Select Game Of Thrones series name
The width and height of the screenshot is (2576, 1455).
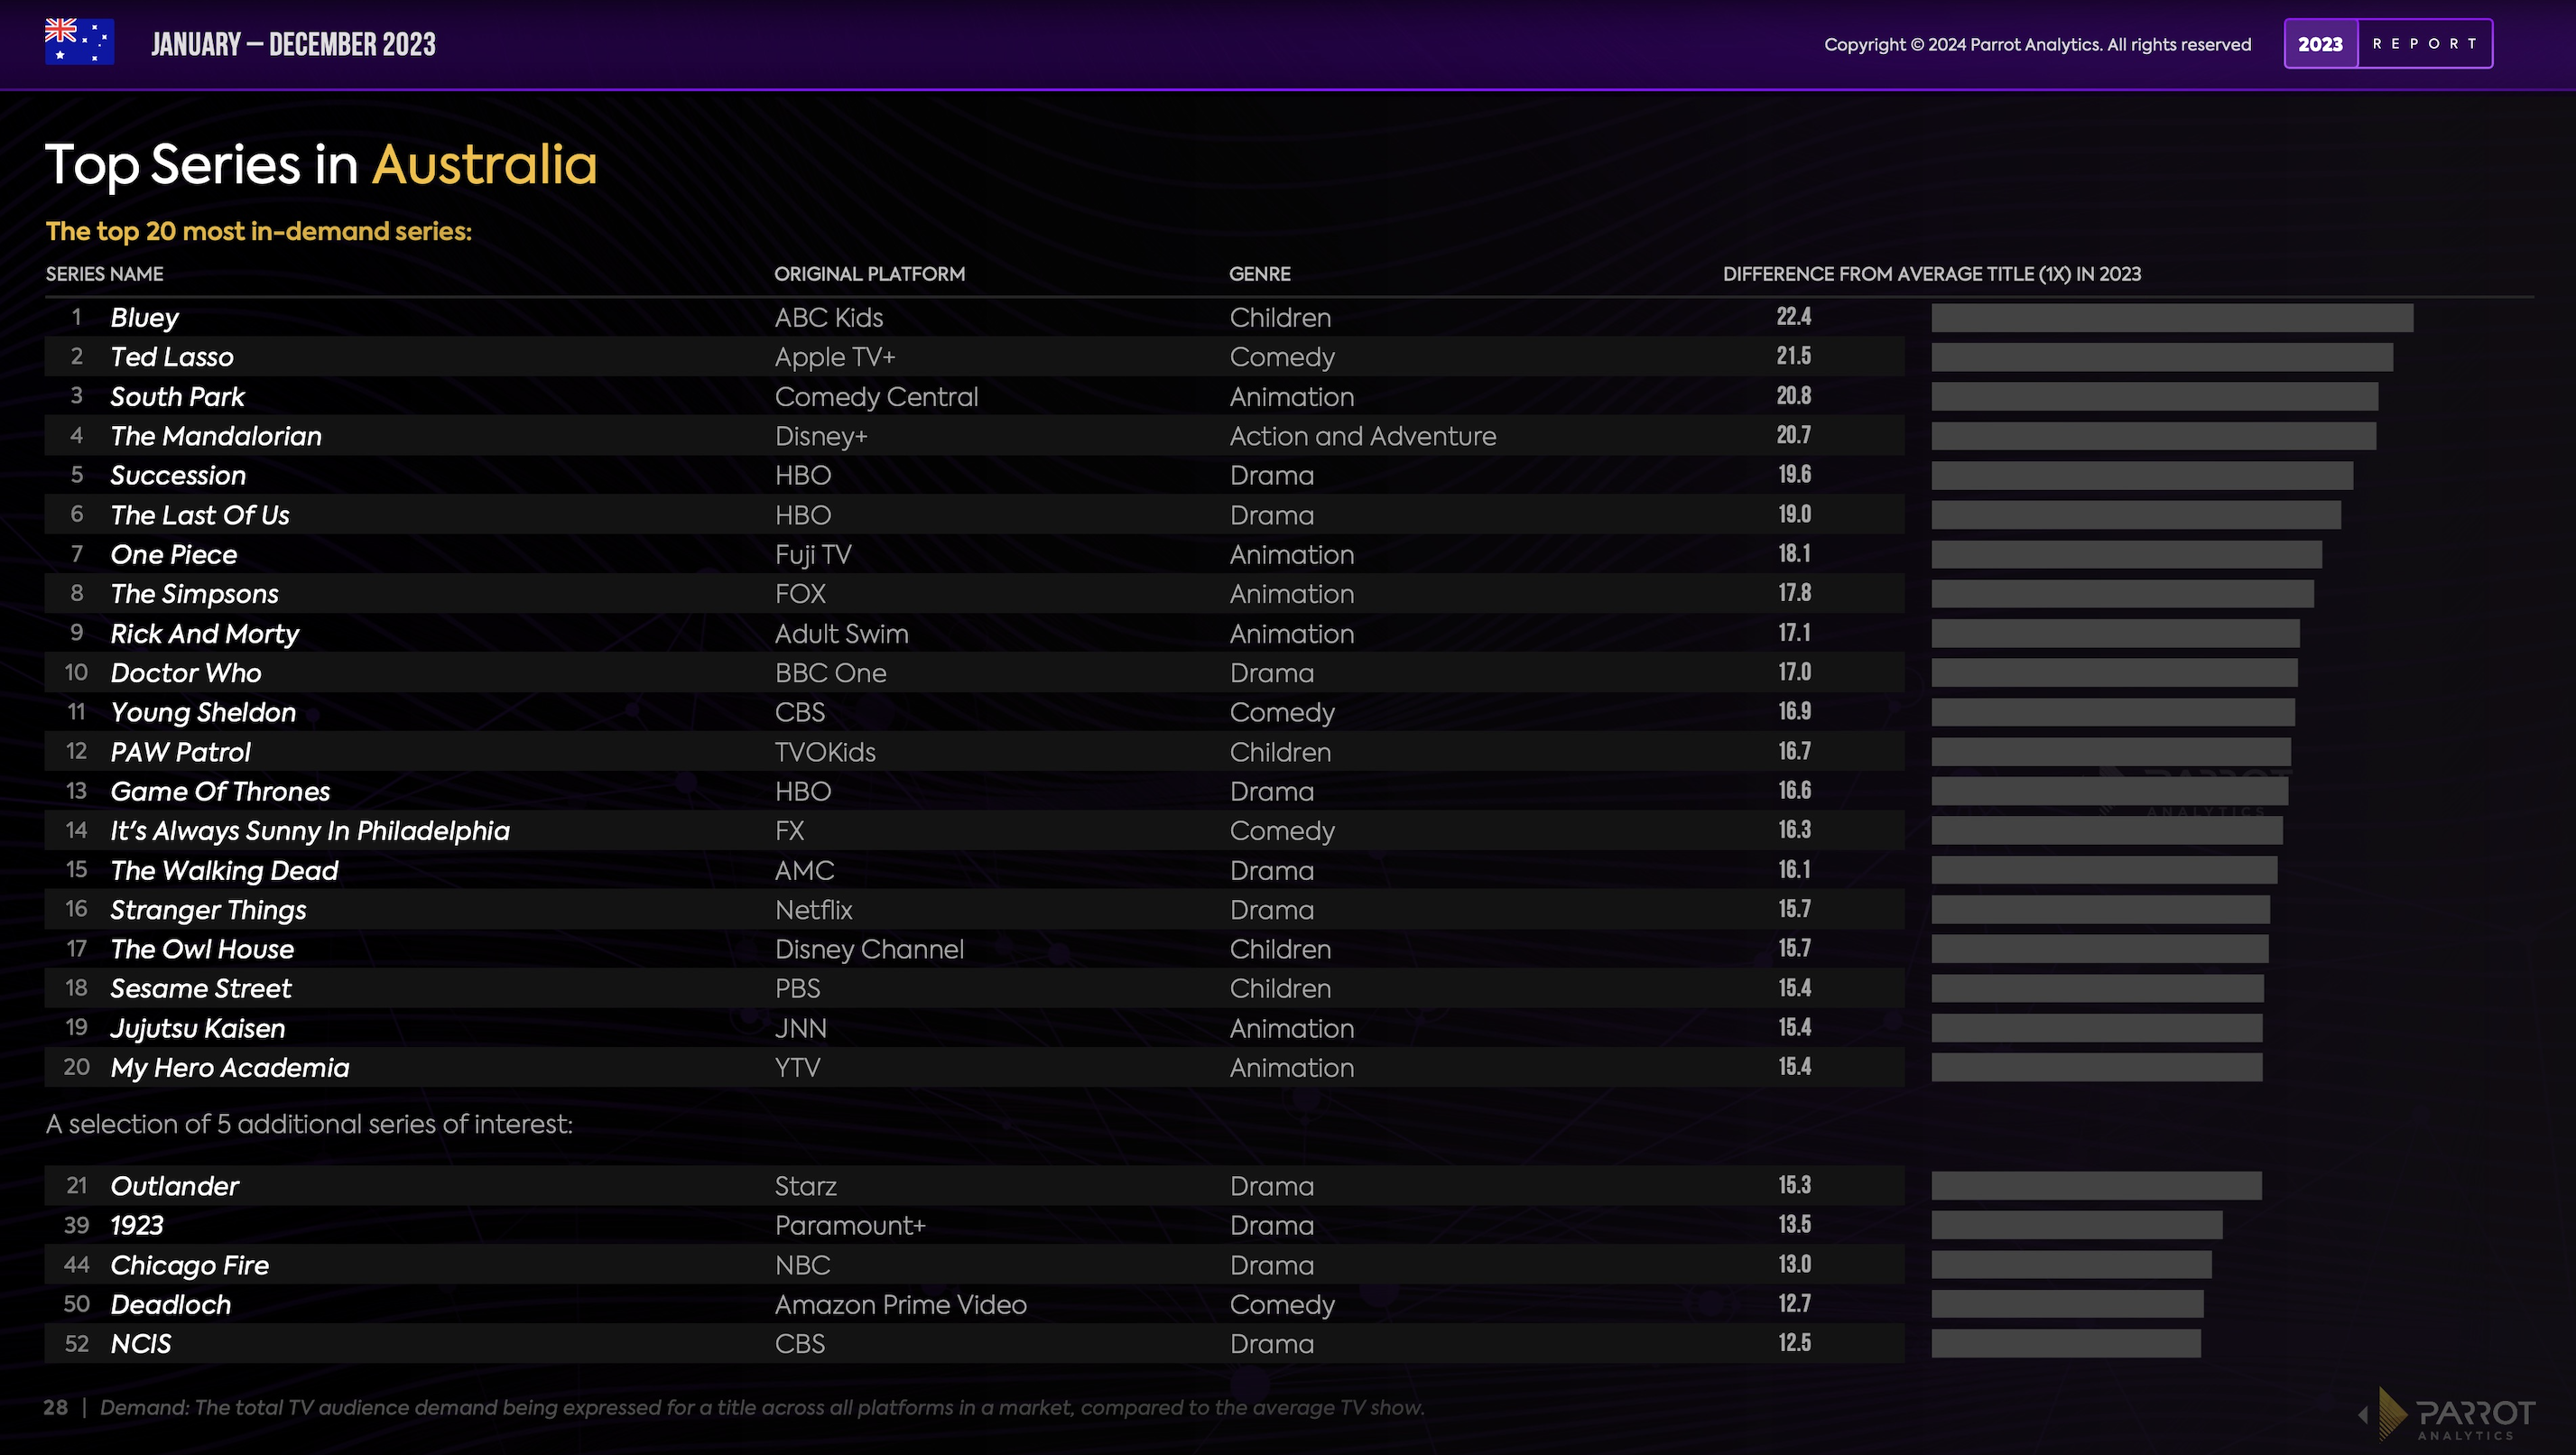point(220,791)
